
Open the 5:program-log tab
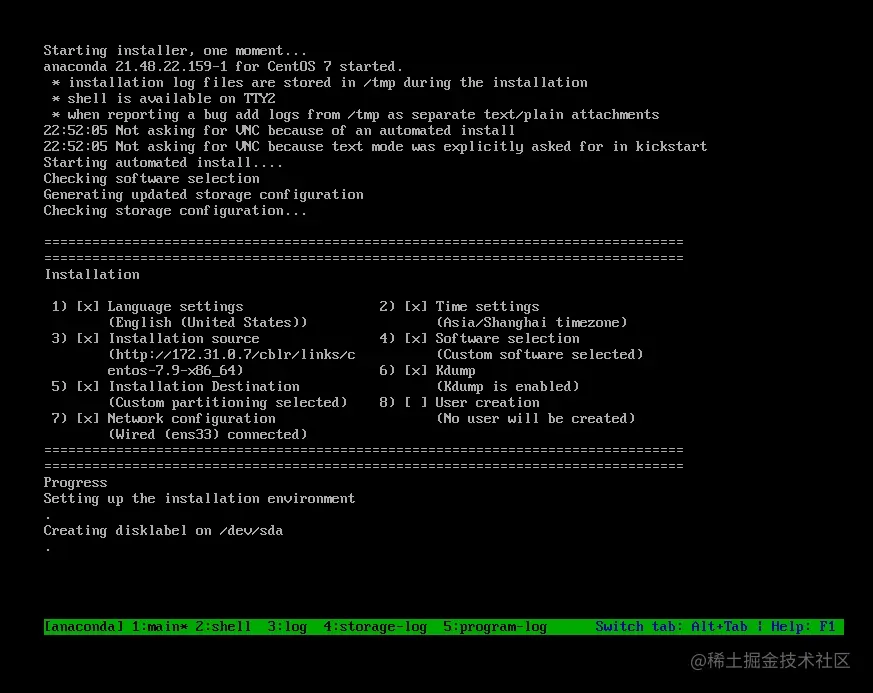(495, 626)
